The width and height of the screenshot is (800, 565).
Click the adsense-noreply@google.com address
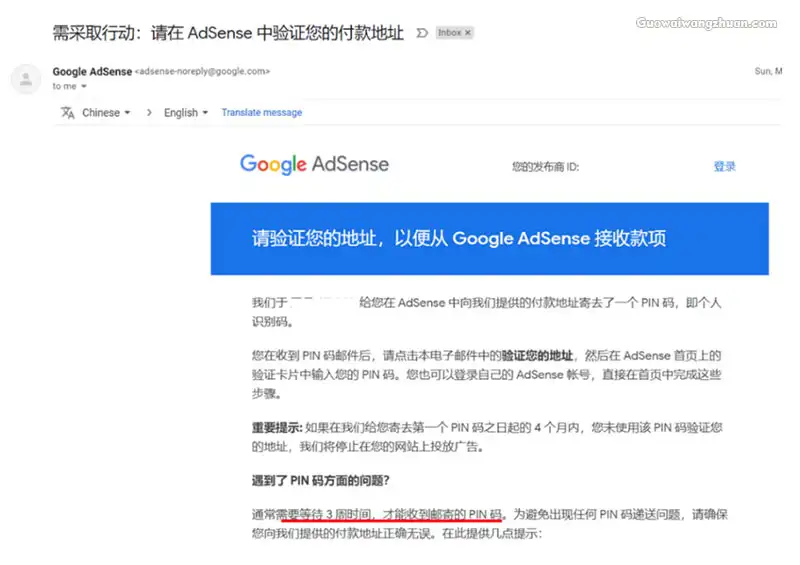pos(203,71)
